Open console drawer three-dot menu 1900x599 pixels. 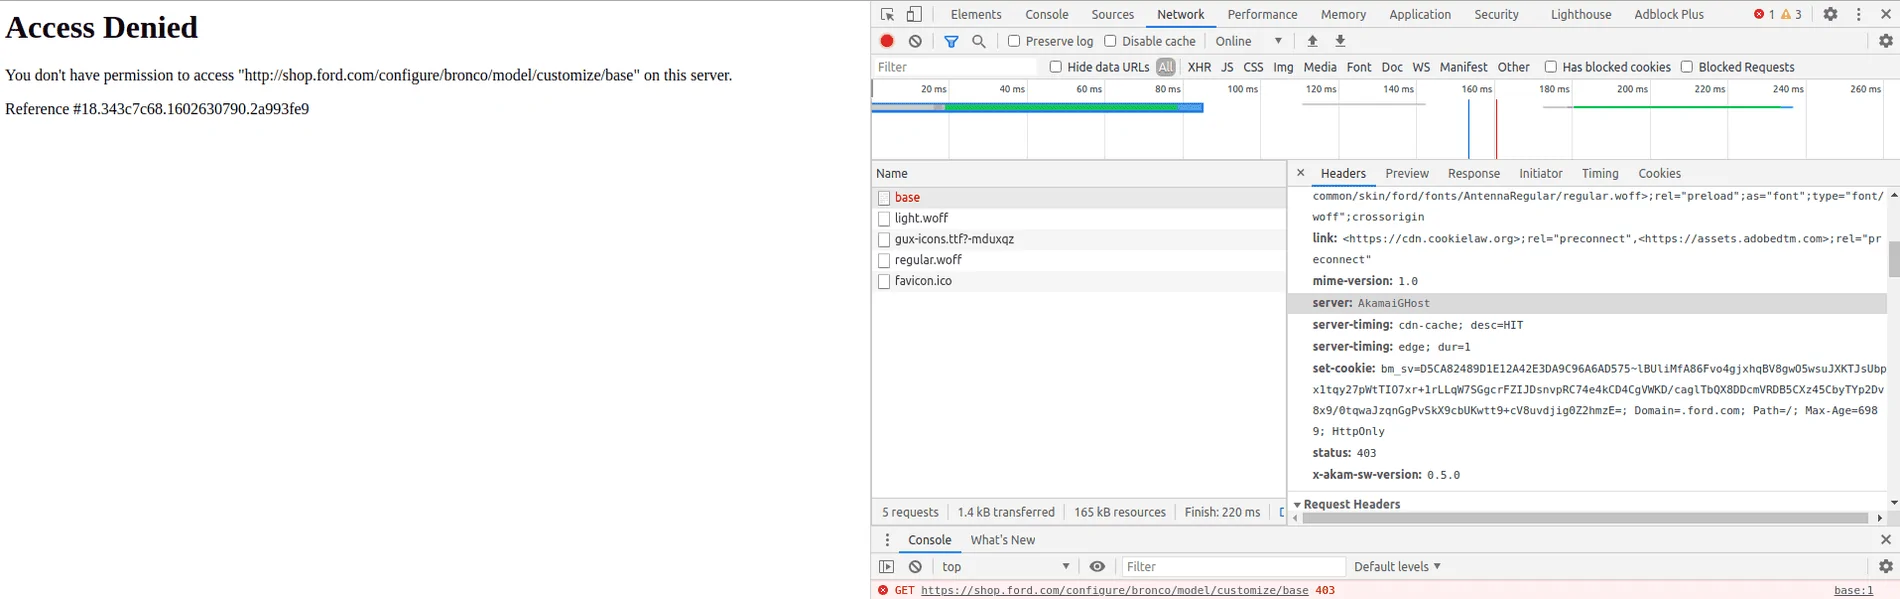887,540
